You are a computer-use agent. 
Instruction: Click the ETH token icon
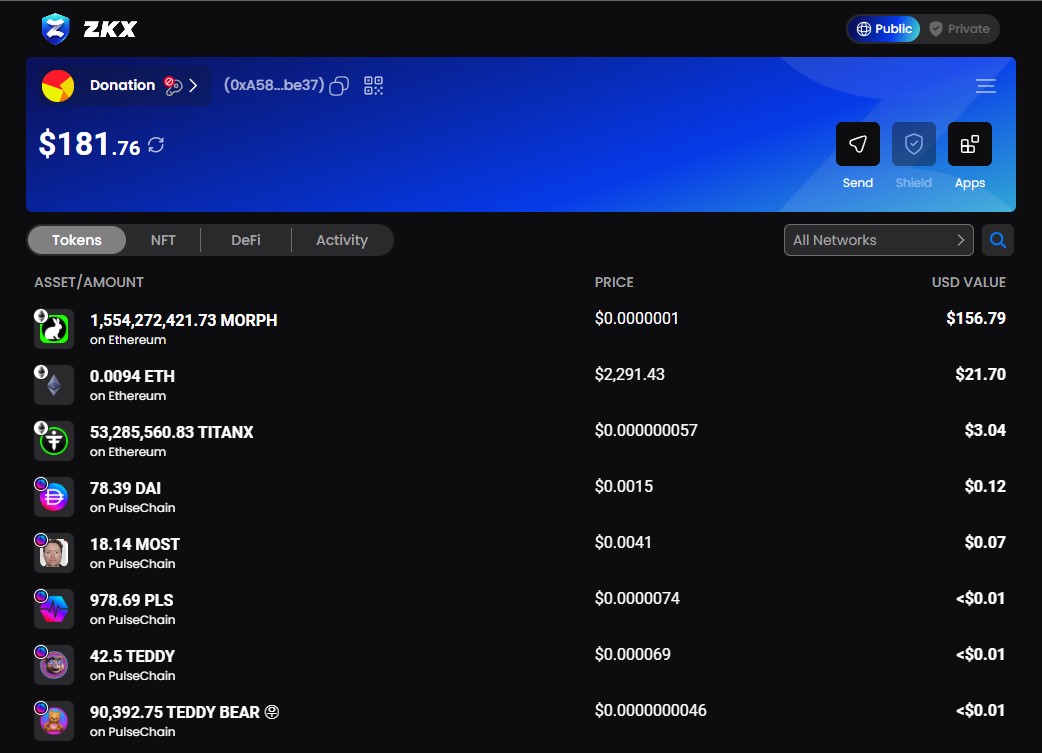pos(54,385)
